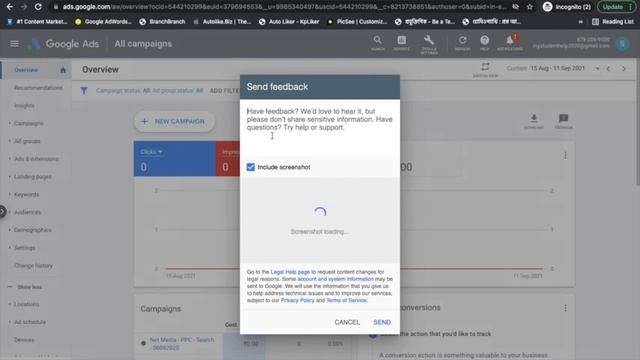This screenshot has width=640, height=360.
Task: Open Locations in the sidebar
Action: [x=27, y=304]
